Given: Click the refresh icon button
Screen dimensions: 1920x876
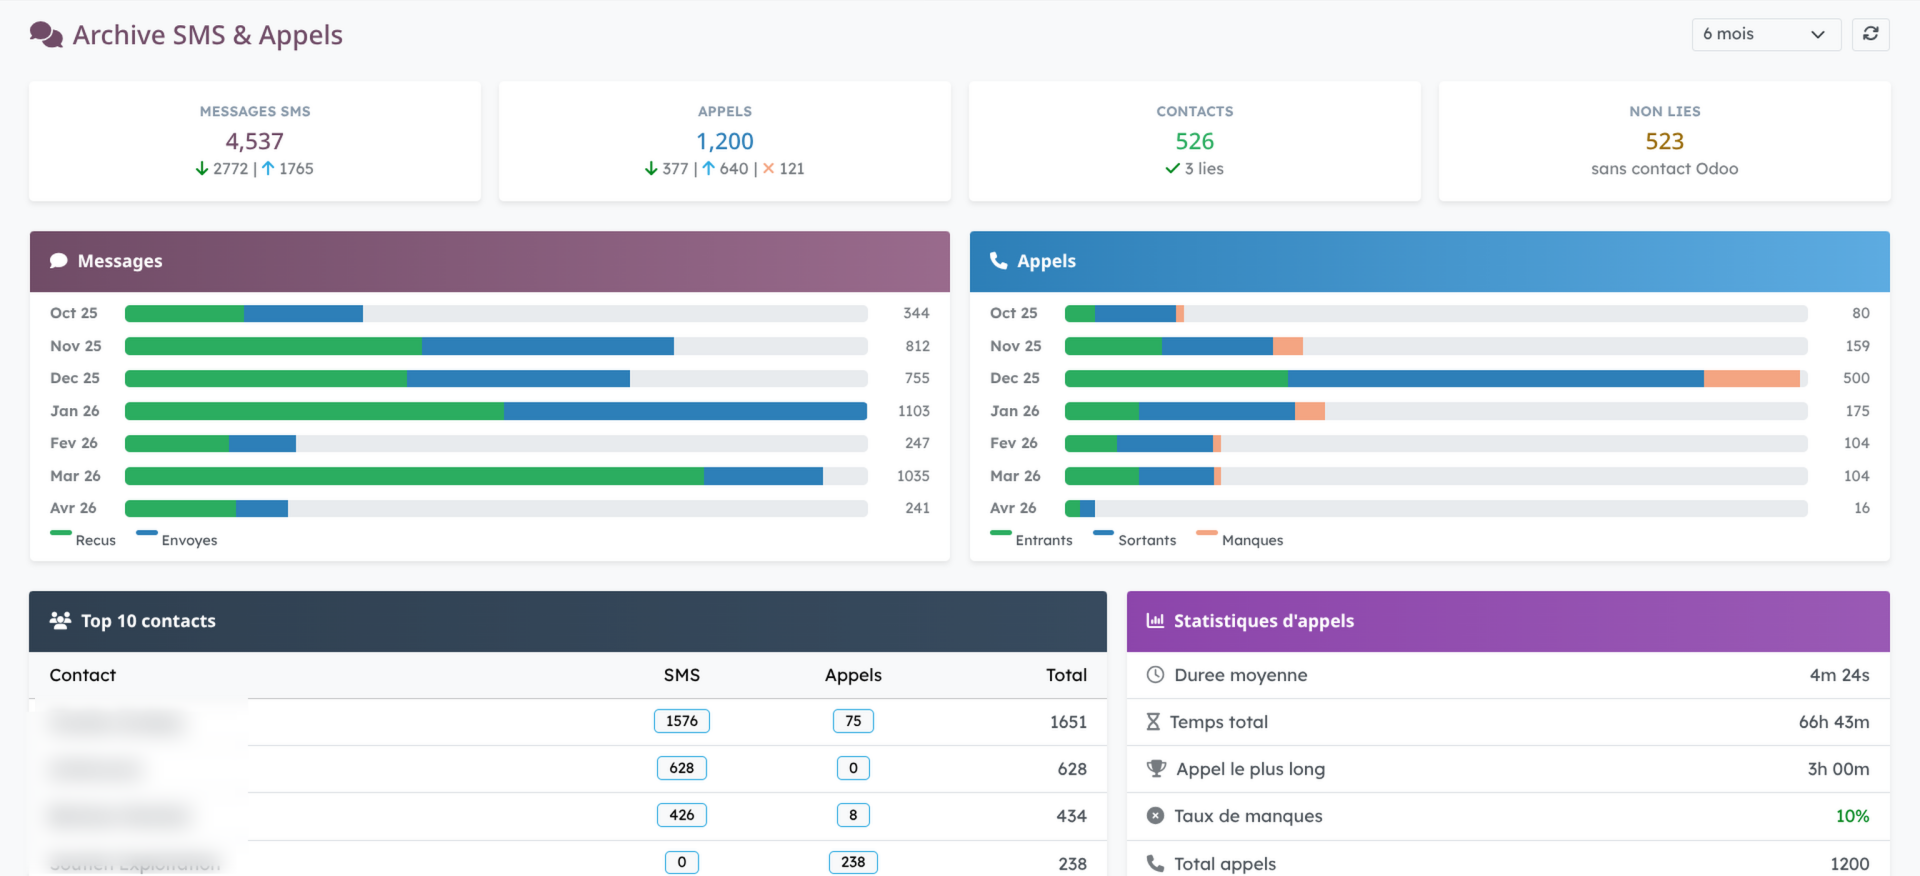Looking at the screenshot, I should click(1870, 34).
